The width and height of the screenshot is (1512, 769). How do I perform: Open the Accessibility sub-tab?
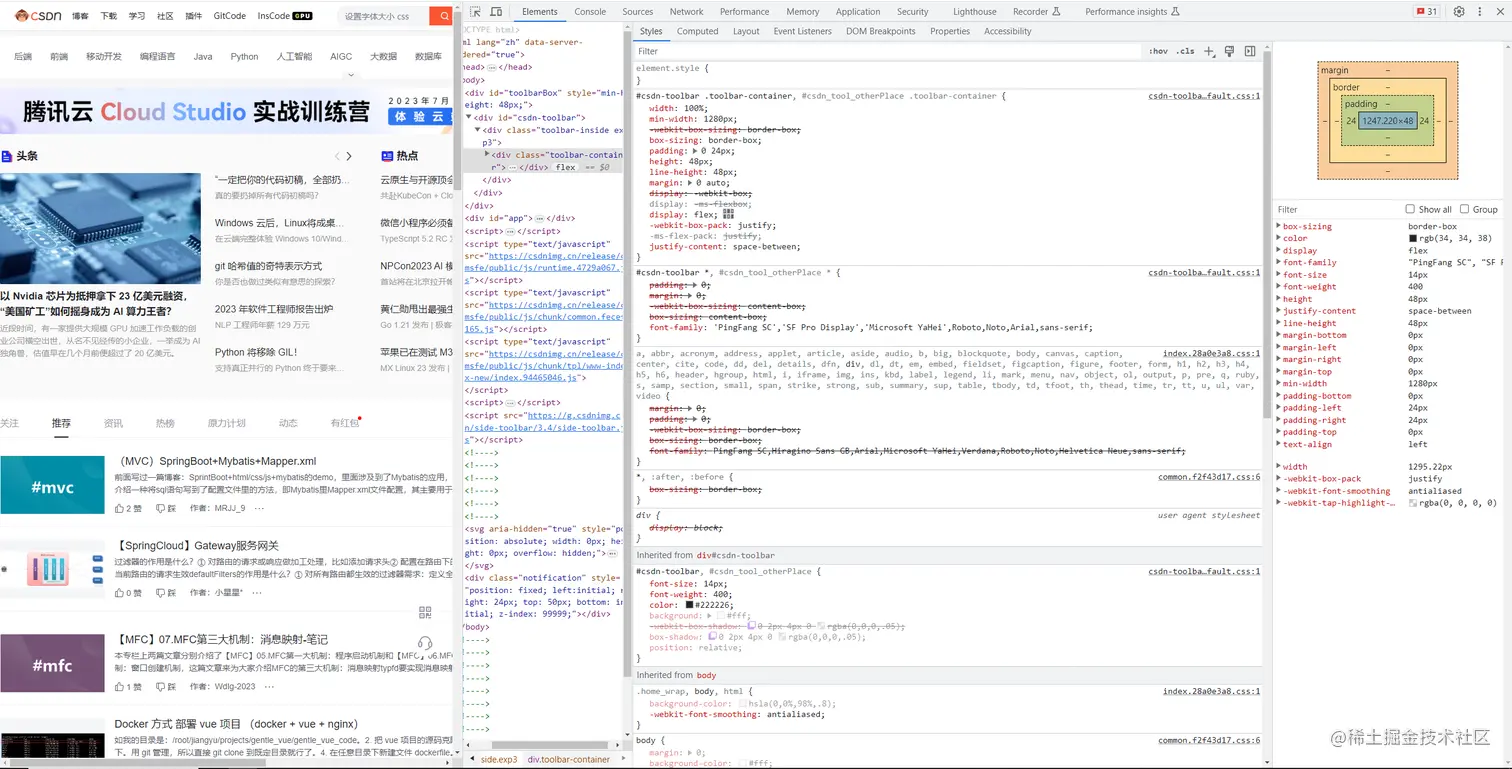point(1007,31)
